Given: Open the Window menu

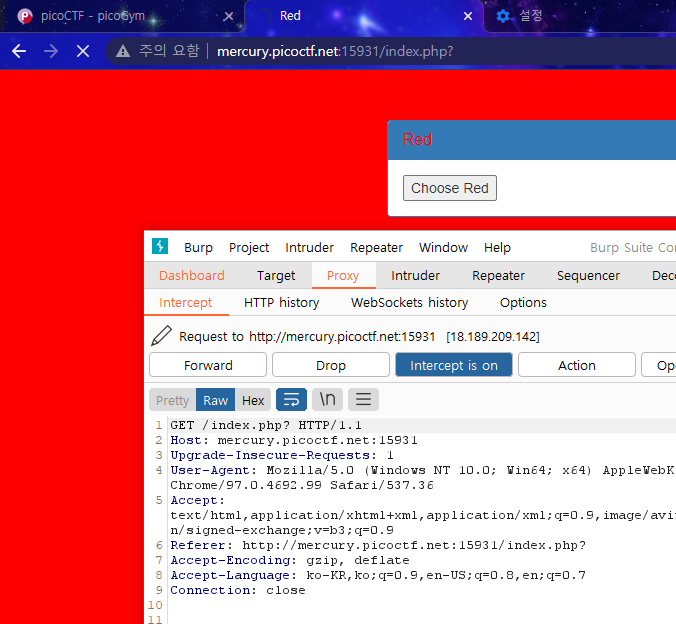Looking at the screenshot, I should click(443, 248).
